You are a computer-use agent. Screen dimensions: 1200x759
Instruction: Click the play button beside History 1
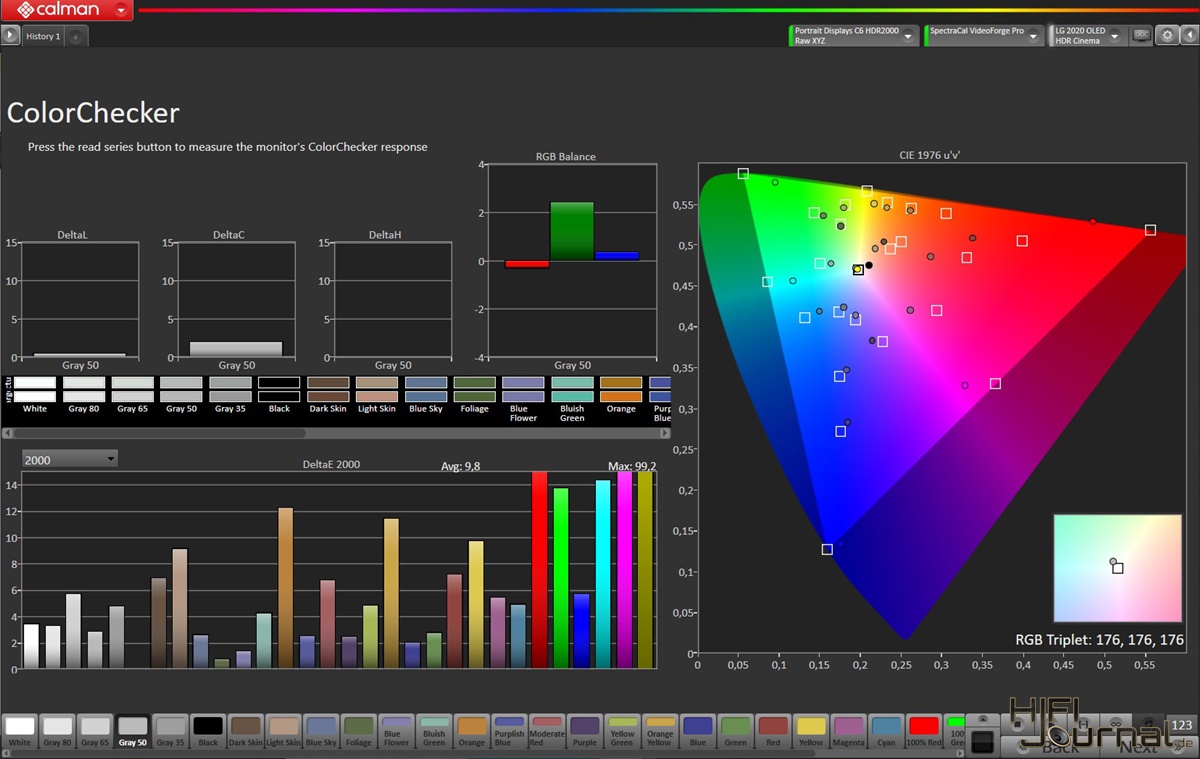coord(10,35)
